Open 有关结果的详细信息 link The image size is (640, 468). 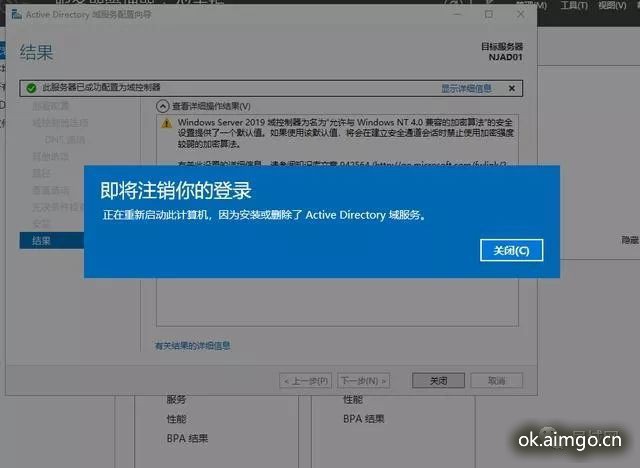(x=193, y=346)
